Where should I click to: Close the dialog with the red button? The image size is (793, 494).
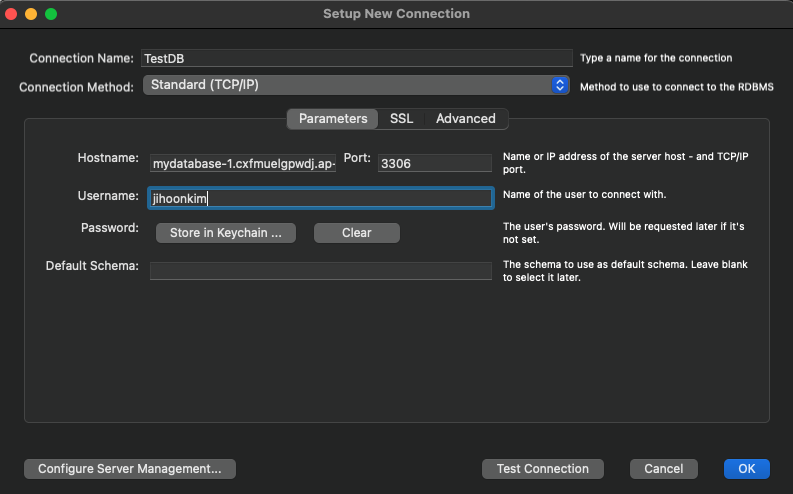(11, 14)
